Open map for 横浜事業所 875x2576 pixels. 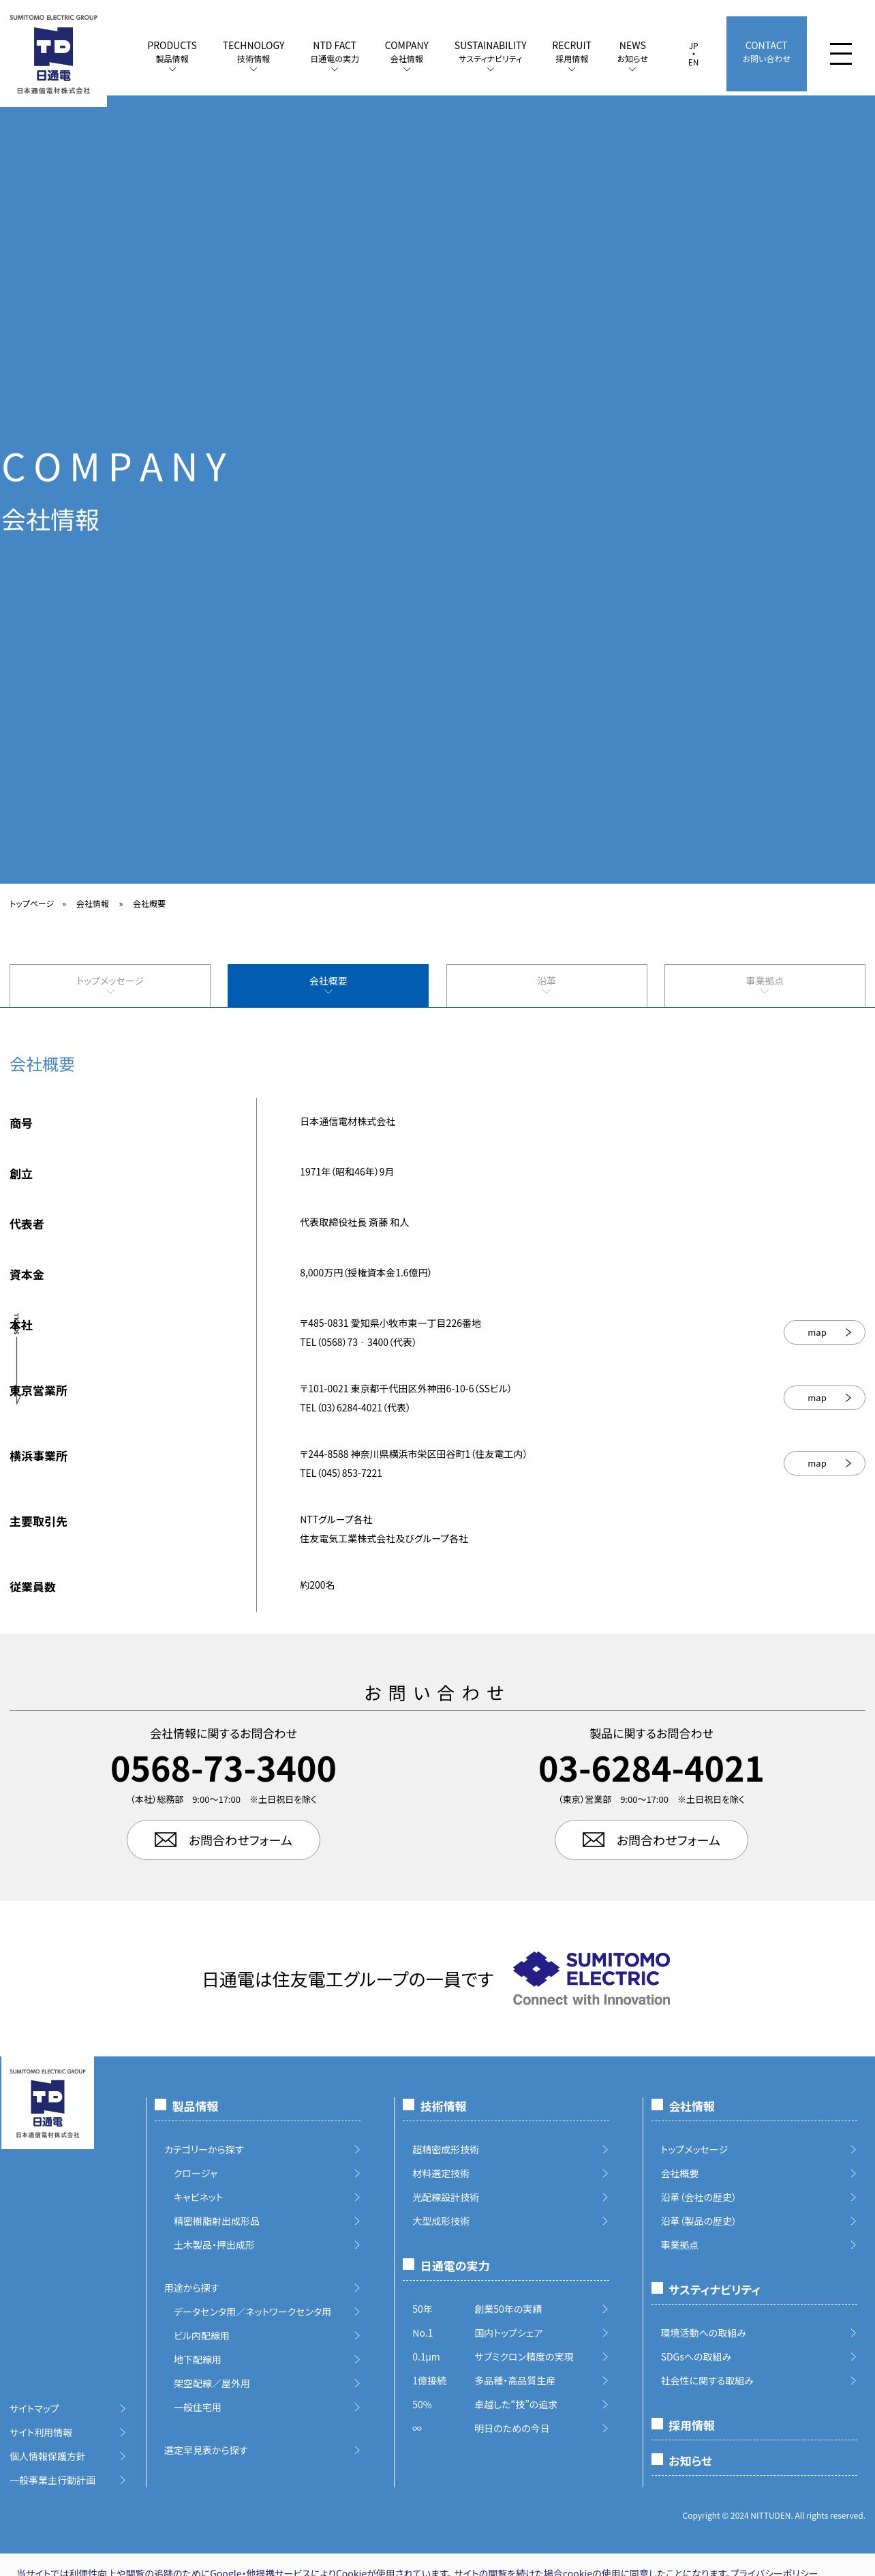tap(823, 1463)
